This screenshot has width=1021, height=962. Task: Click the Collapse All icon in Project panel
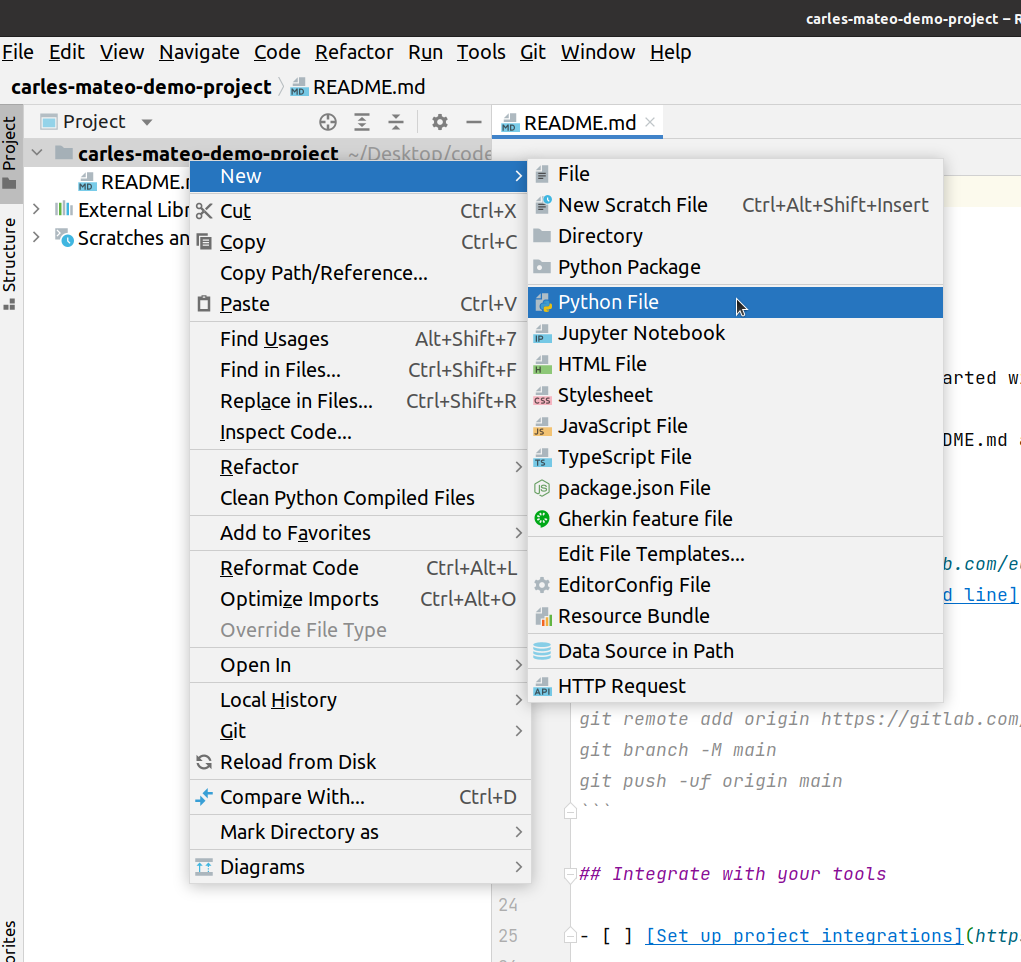(396, 122)
